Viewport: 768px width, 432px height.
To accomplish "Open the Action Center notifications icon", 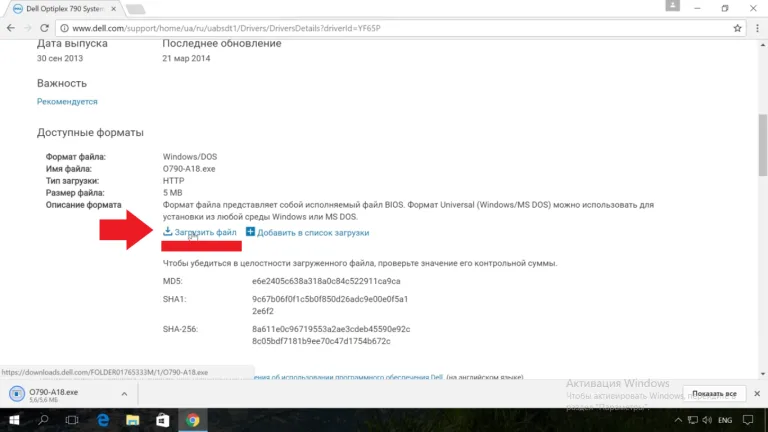I will tap(748, 420).
